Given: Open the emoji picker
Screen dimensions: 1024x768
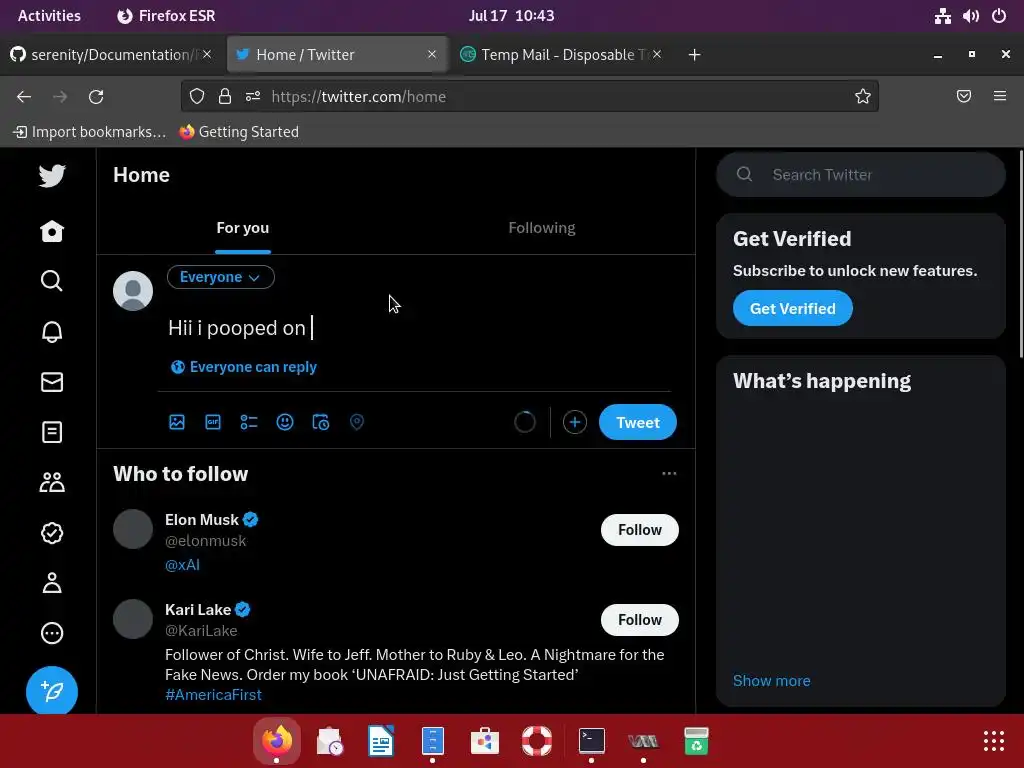Looking at the screenshot, I should (x=285, y=422).
